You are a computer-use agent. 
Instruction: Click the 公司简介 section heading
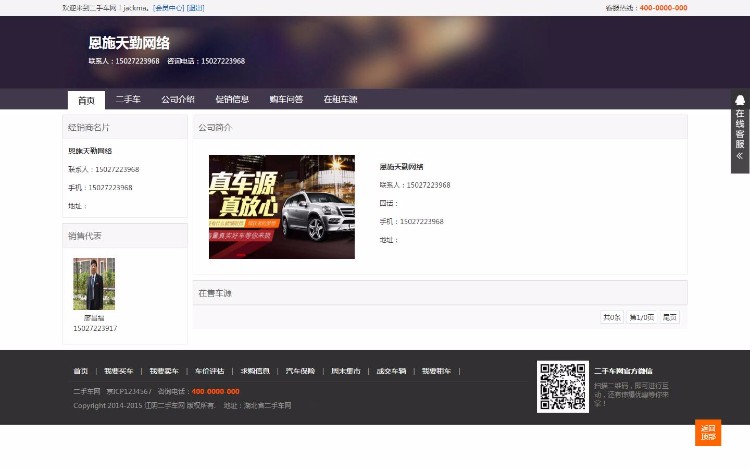(x=215, y=128)
